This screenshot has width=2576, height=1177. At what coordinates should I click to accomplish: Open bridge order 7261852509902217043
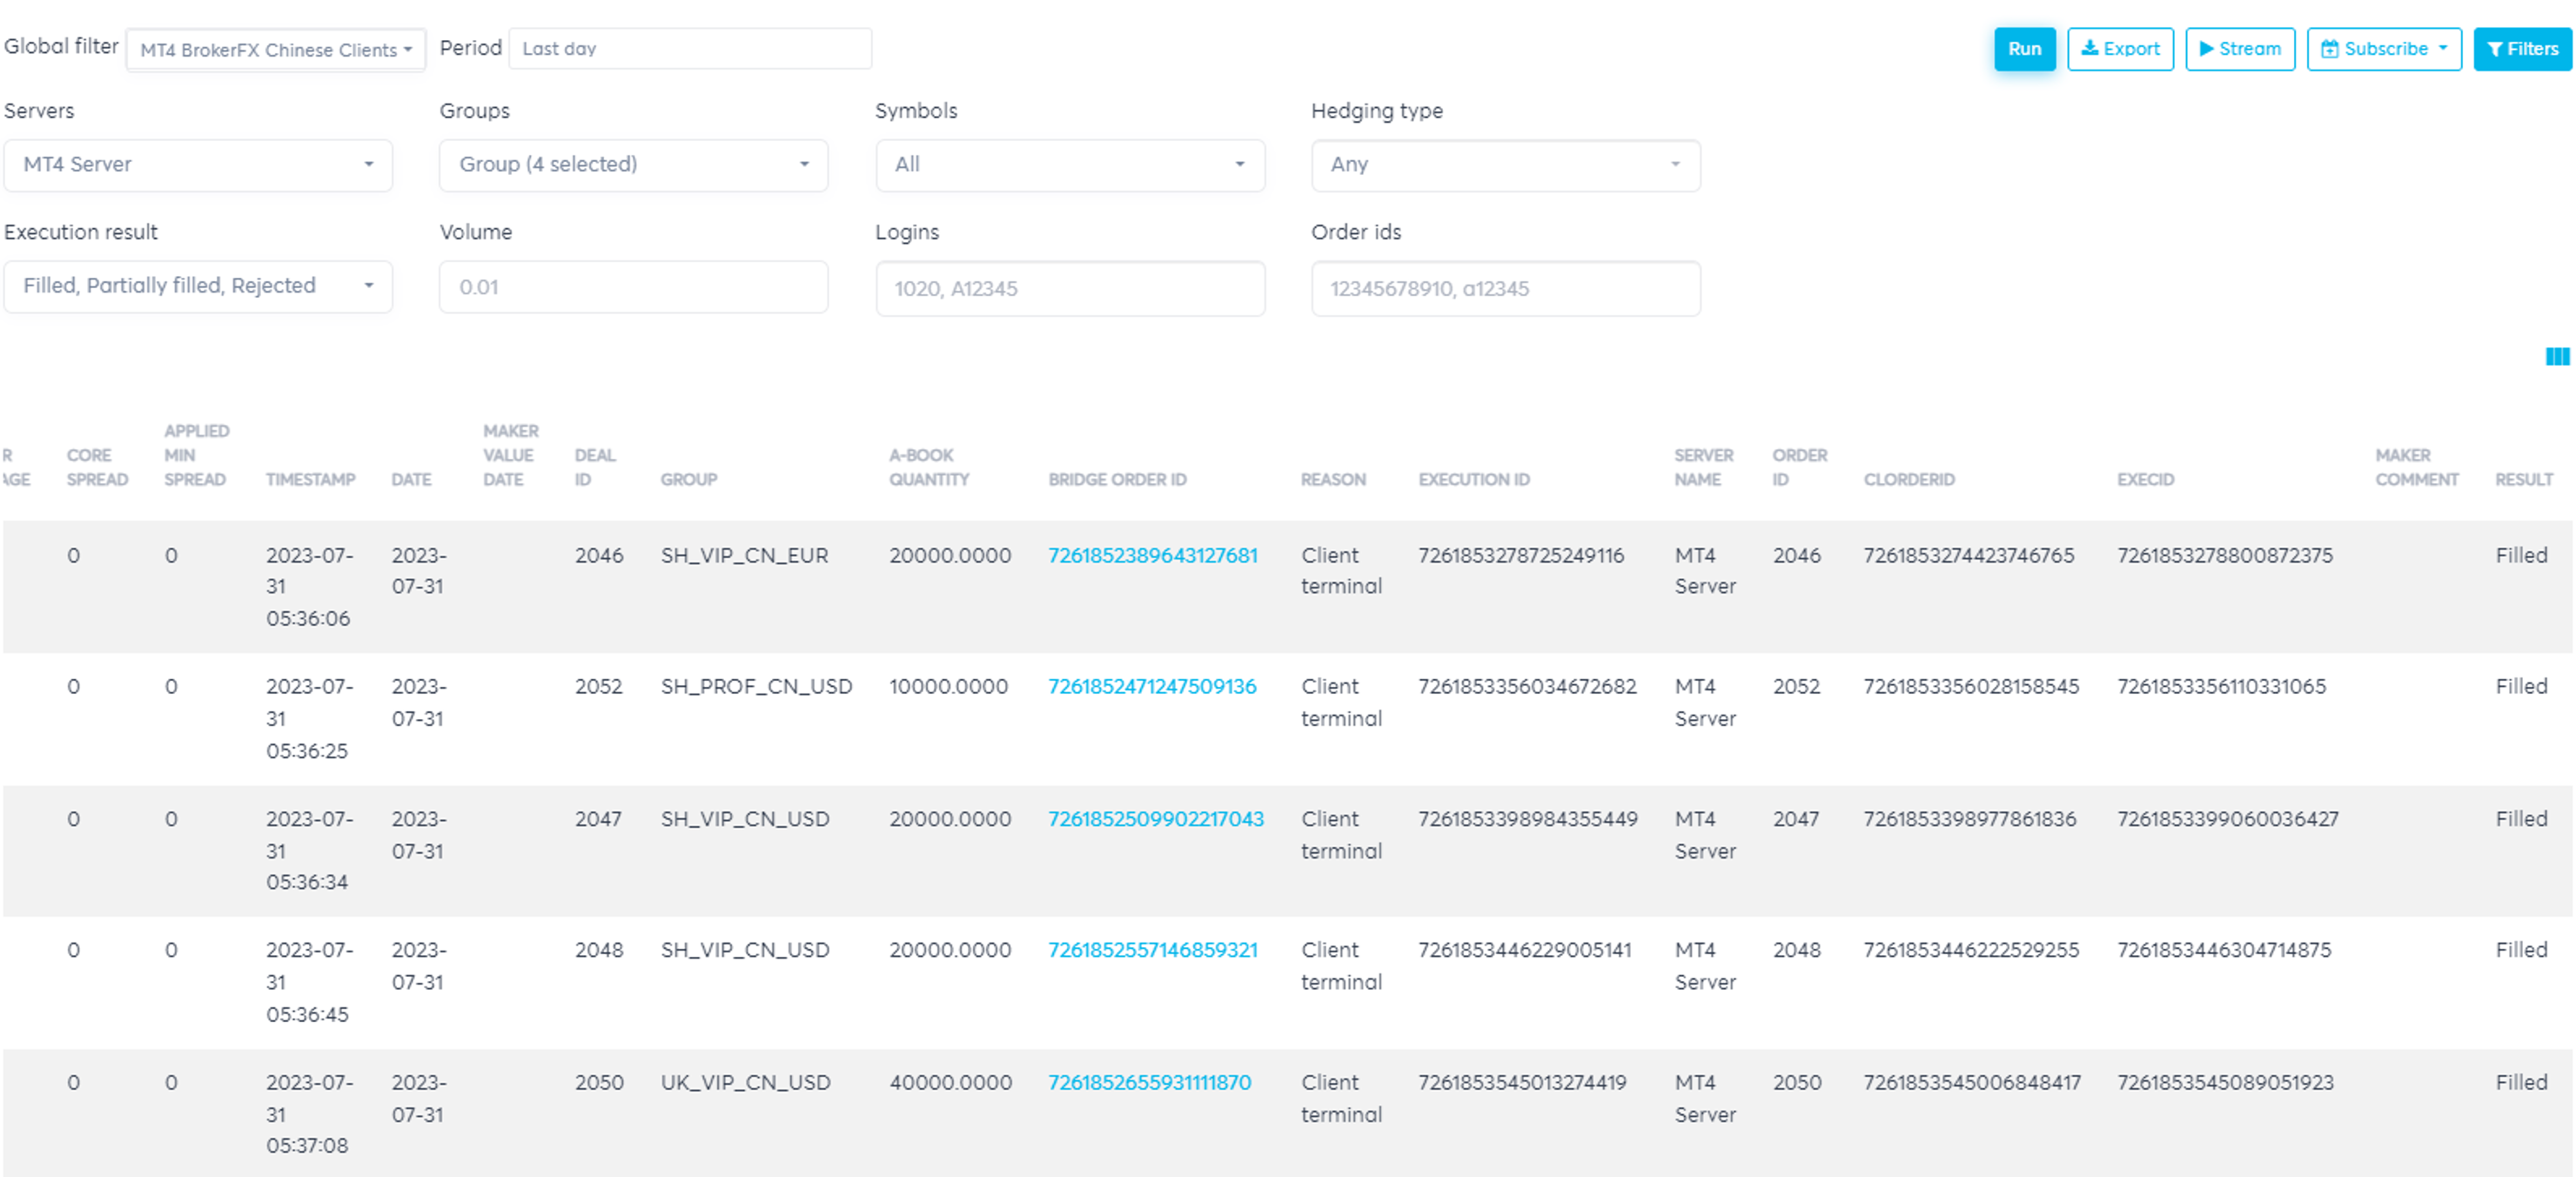coord(1156,819)
